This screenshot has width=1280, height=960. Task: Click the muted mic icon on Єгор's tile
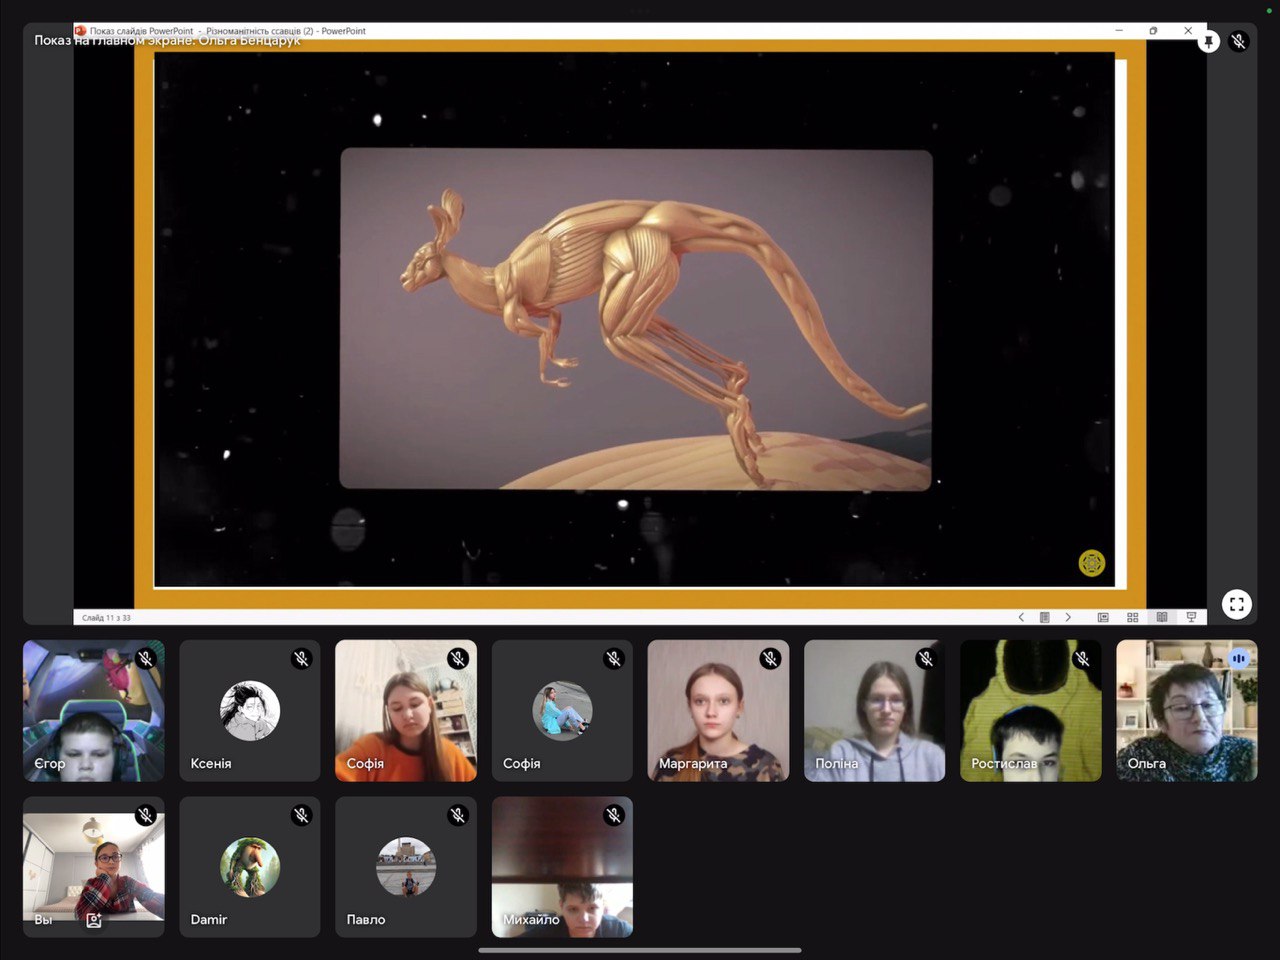click(146, 658)
